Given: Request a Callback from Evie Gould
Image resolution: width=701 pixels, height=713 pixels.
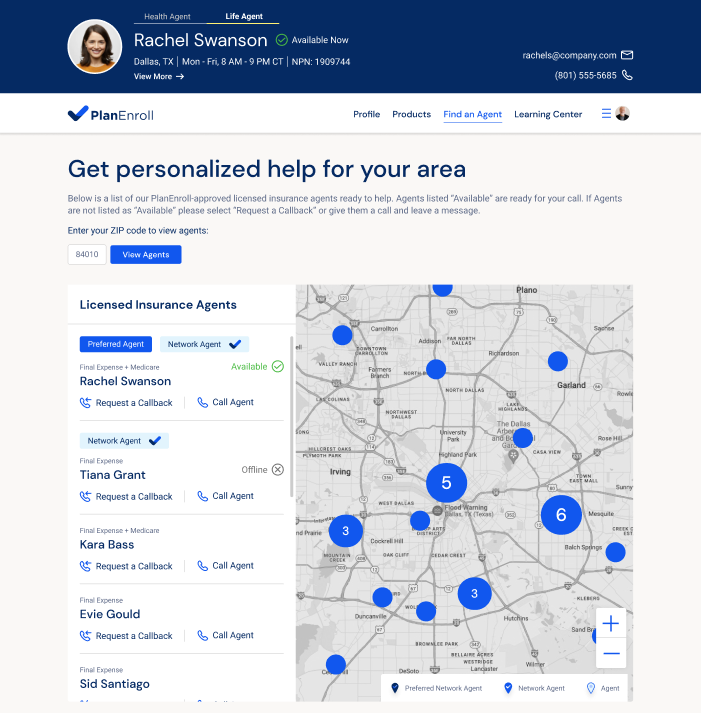Looking at the screenshot, I should (134, 636).
